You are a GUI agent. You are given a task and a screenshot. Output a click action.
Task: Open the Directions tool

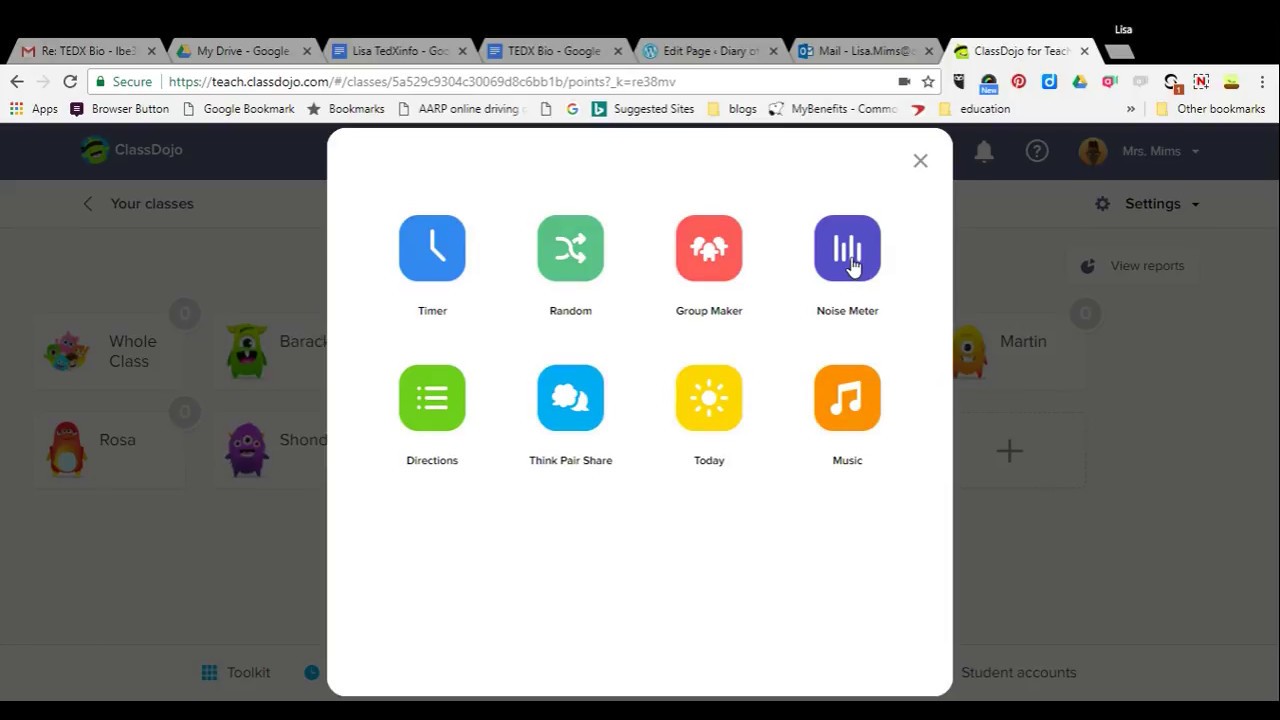click(x=432, y=398)
